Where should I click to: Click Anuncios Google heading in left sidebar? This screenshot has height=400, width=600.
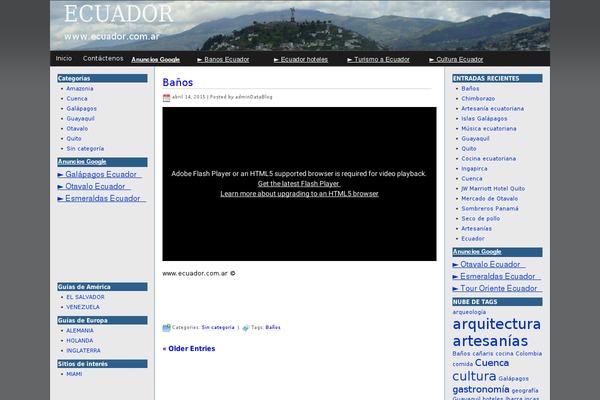pyautogui.click(x=82, y=162)
